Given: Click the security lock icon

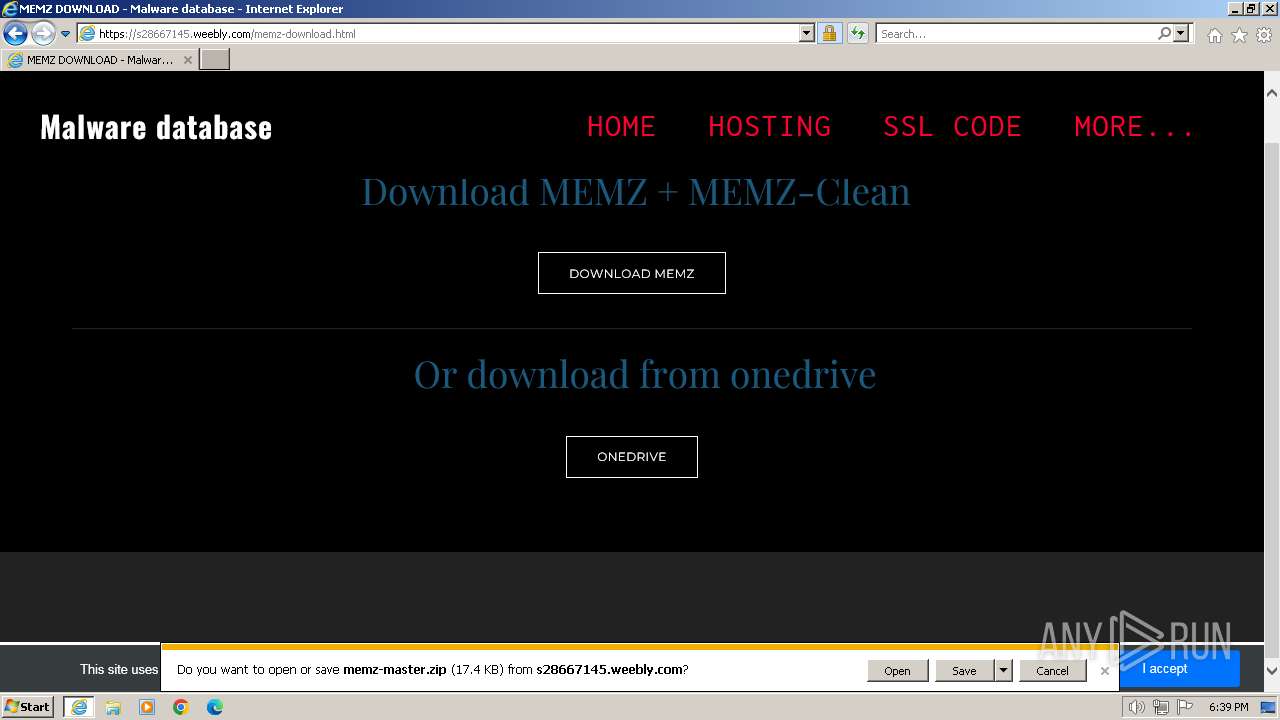Looking at the screenshot, I should 829,33.
